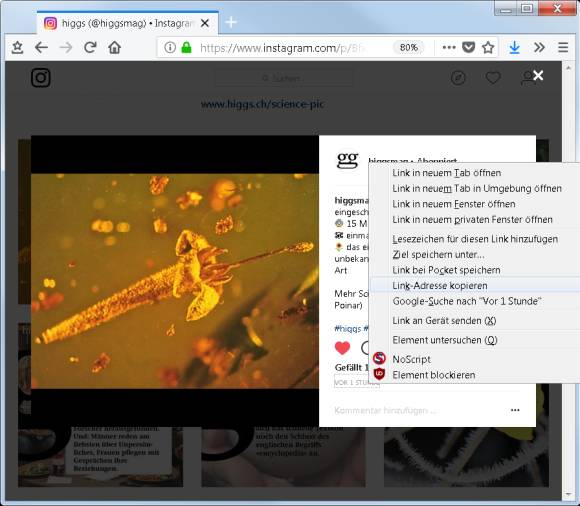
Task: Choose Link in neuem Fenster öffnen
Action: pyautogui.click(x=475, y=204)
